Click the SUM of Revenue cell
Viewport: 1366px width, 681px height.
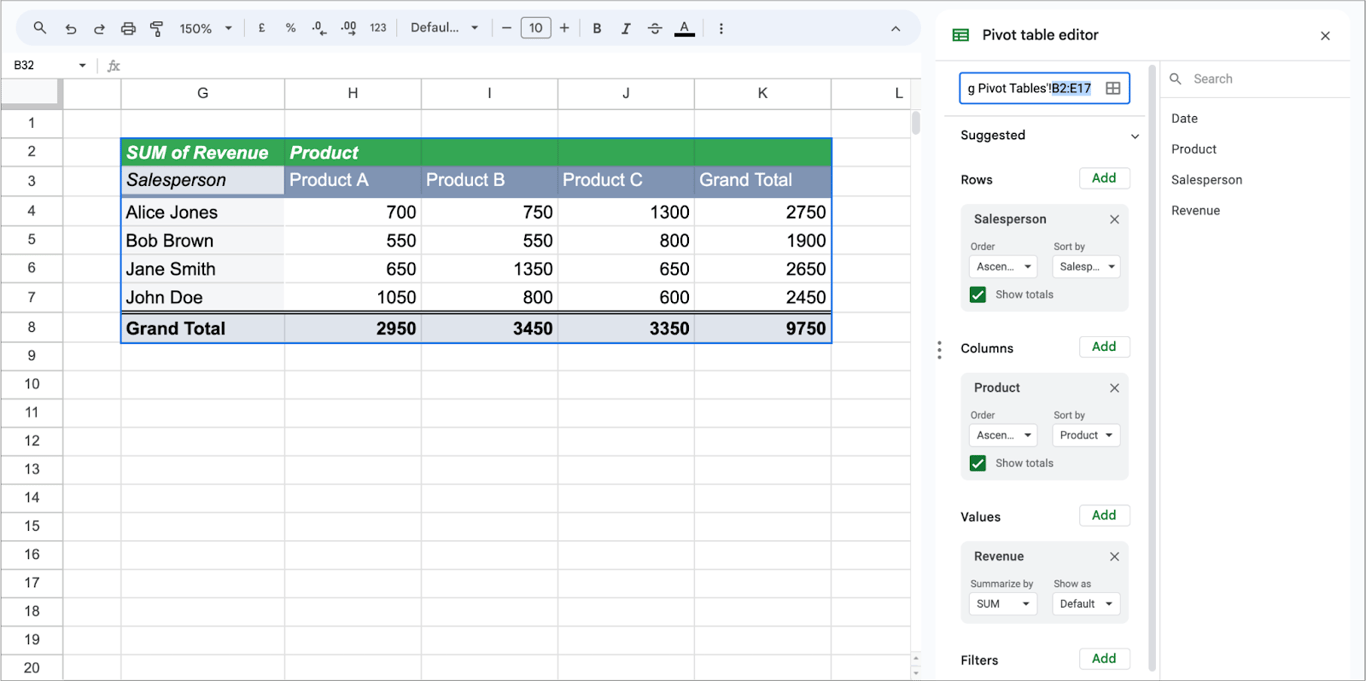pyautogui.click(x=203, y=152)
